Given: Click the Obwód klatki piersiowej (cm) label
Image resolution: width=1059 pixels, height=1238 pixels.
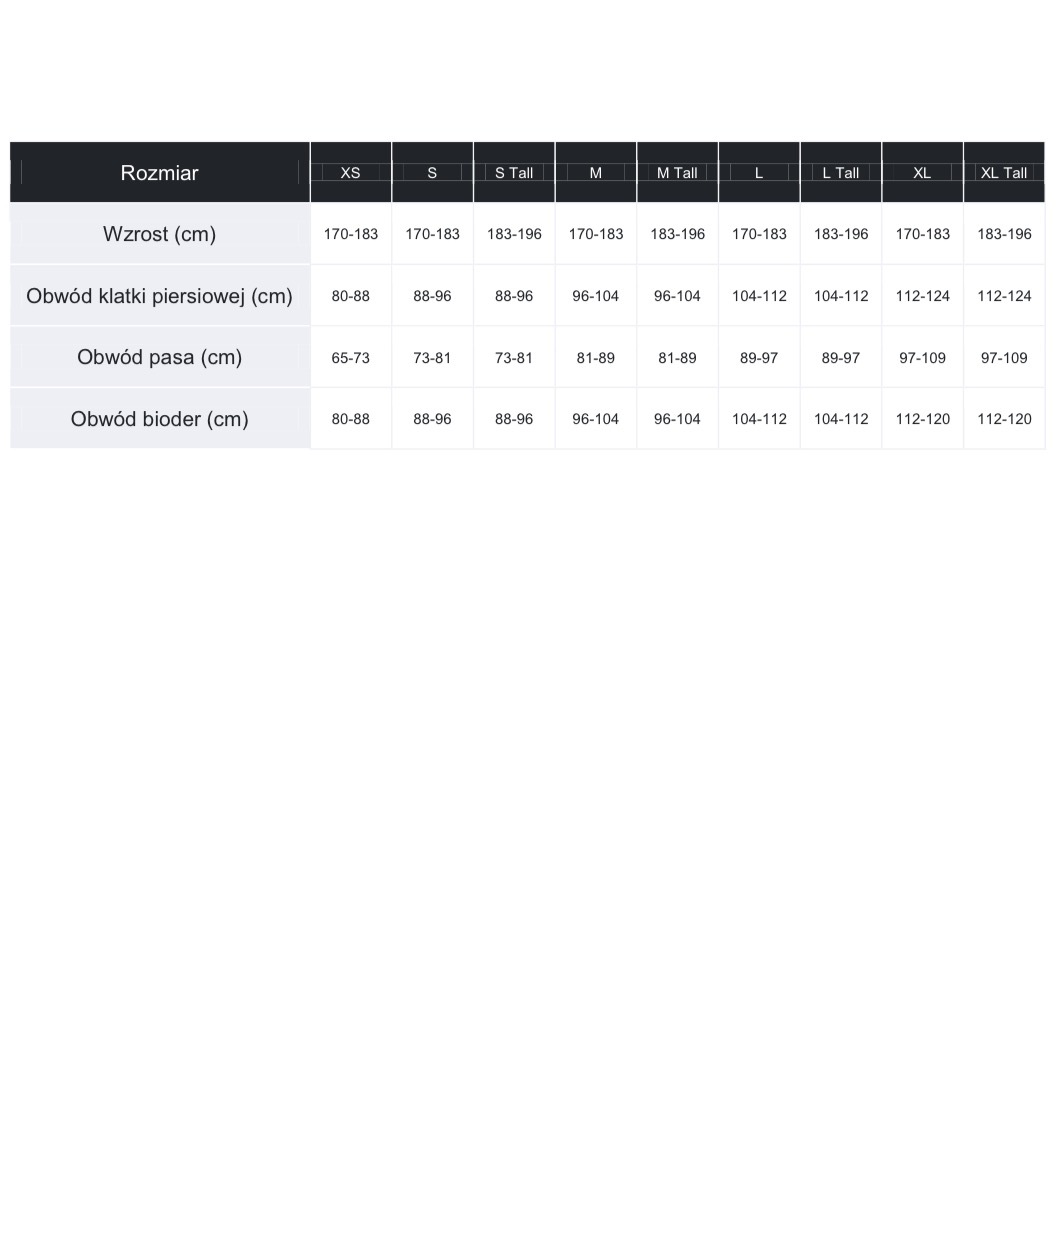Looking at the screenshot, I should (159, 296).
